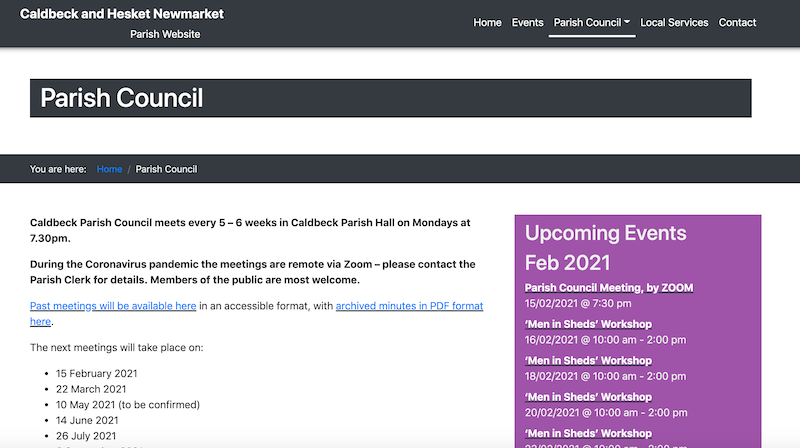Click the 15 February 2021 list item

point(96,373)
